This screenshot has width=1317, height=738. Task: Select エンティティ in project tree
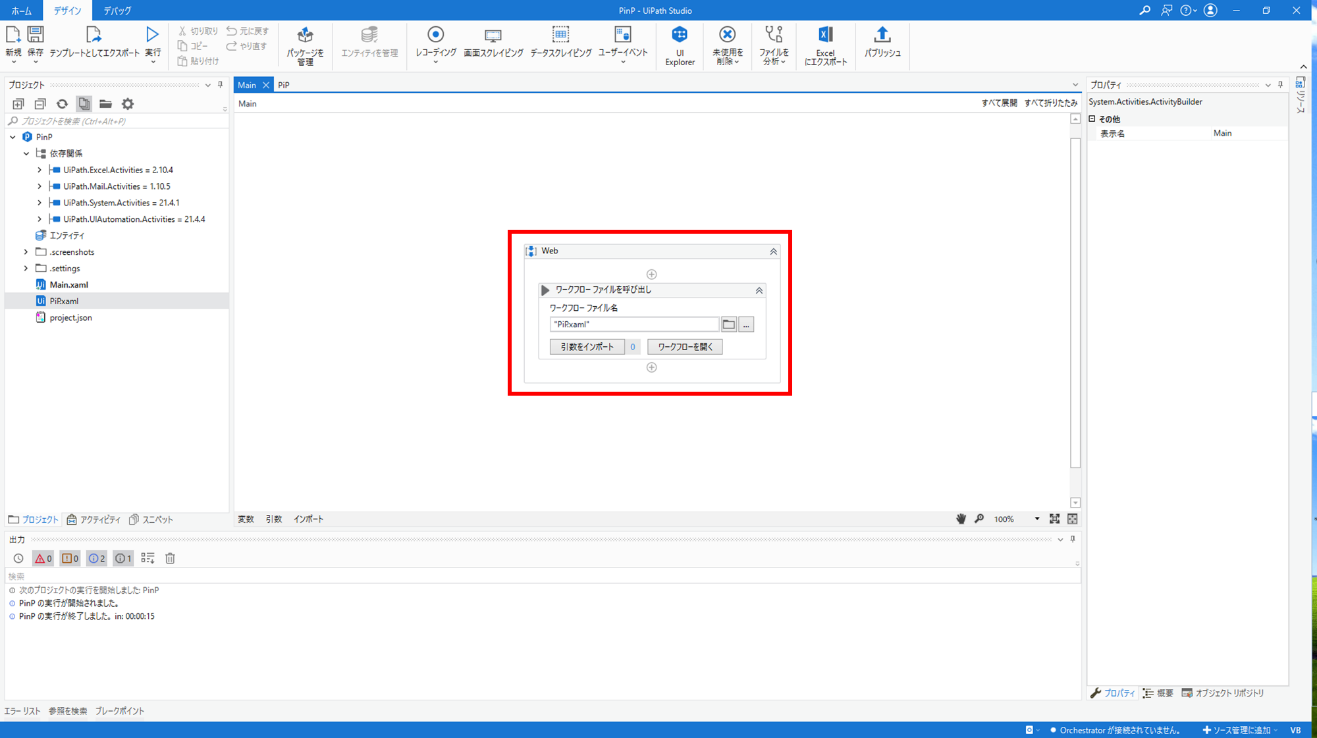pyautogui.click(x=67, y=236)
